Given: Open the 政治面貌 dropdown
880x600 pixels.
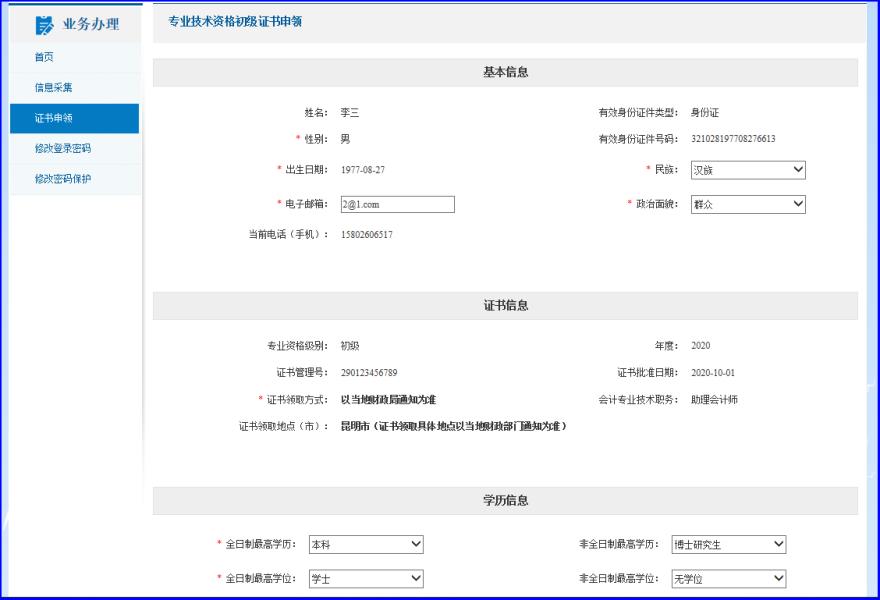Looking at the screenshot, I should coord(748,204).
